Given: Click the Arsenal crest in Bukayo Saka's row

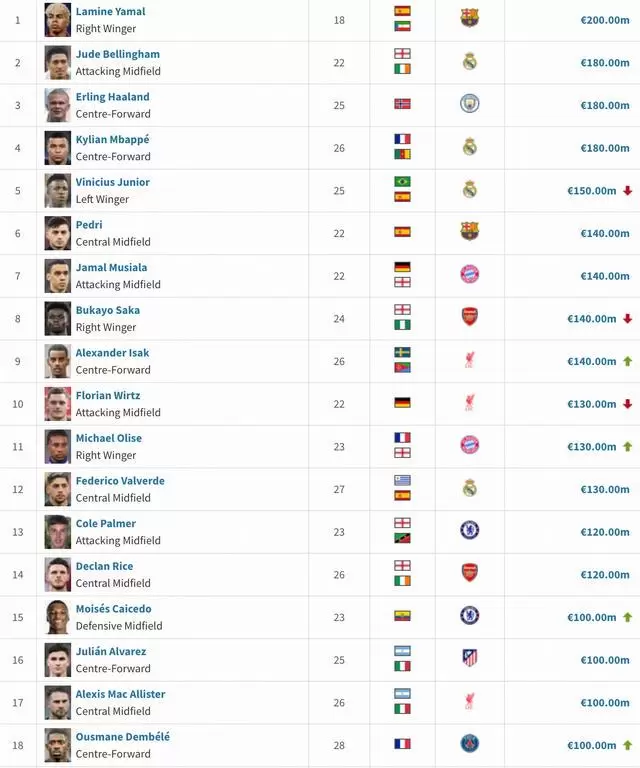Looking at the screenshot, I should (x=469, y=317).
